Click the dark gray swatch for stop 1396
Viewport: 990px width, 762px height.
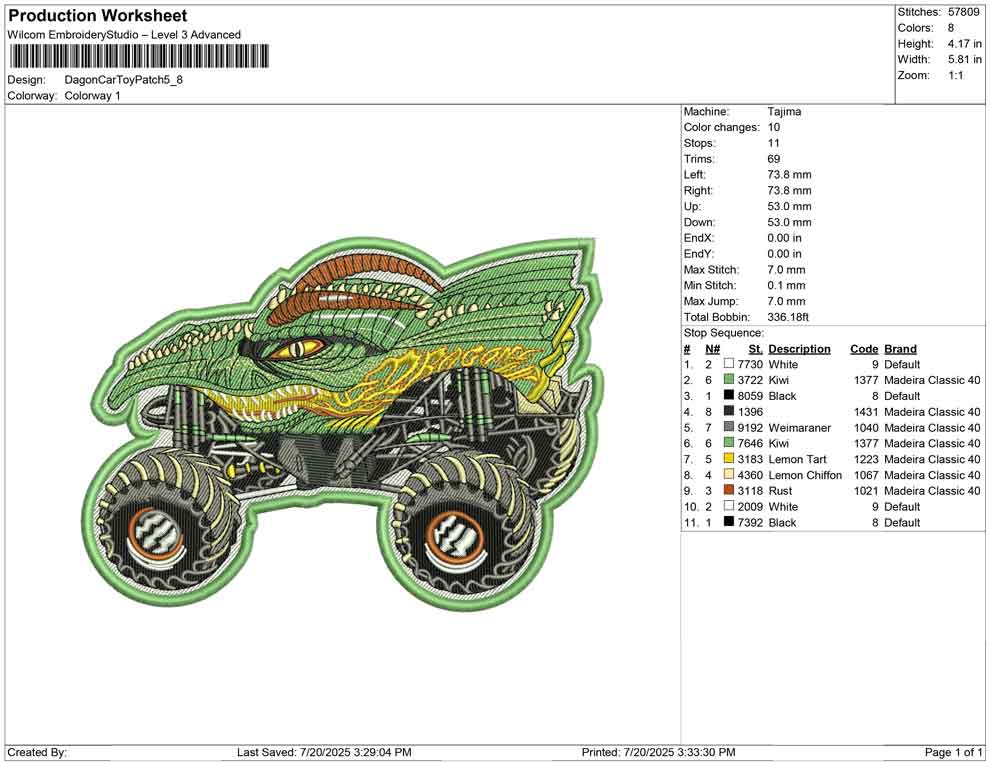pyautogui.click(x=729, y=411)
